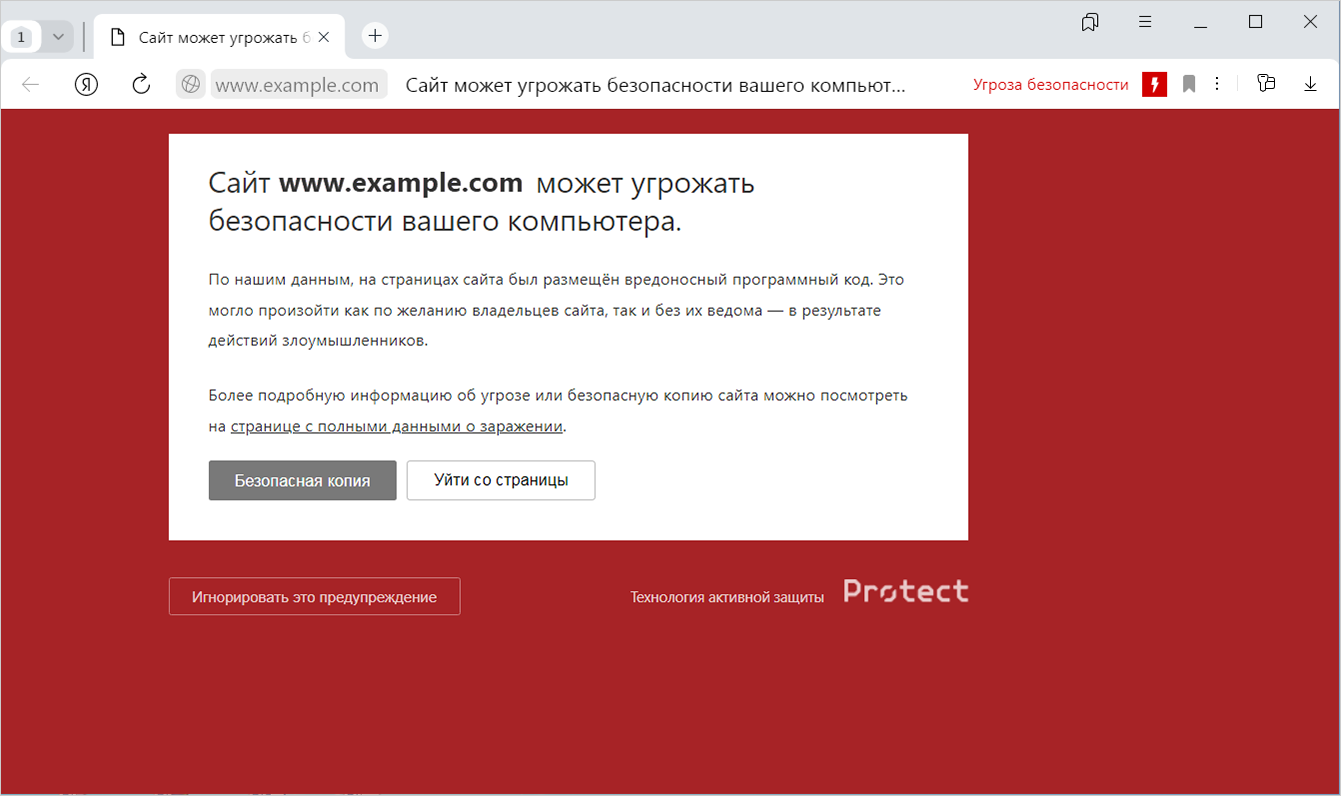Open the extensions panel icon

tap(1266, 84)
